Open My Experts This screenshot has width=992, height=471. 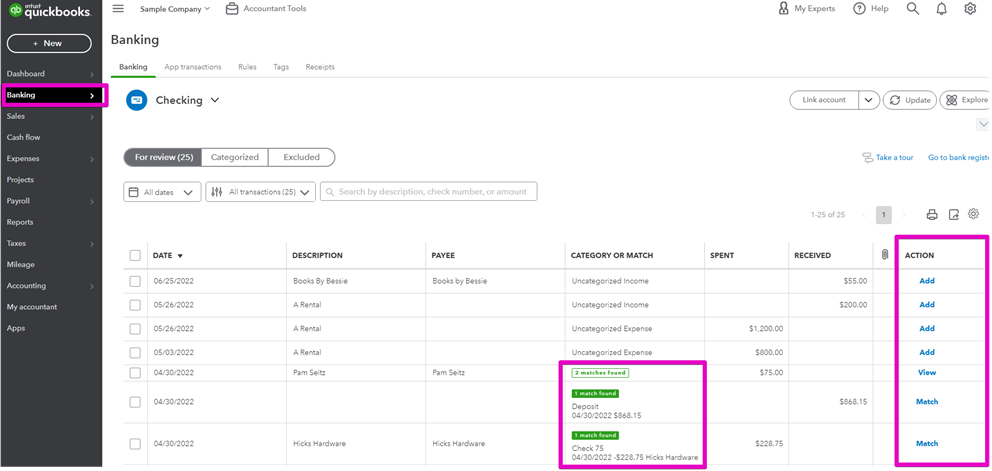pos(807,9)
